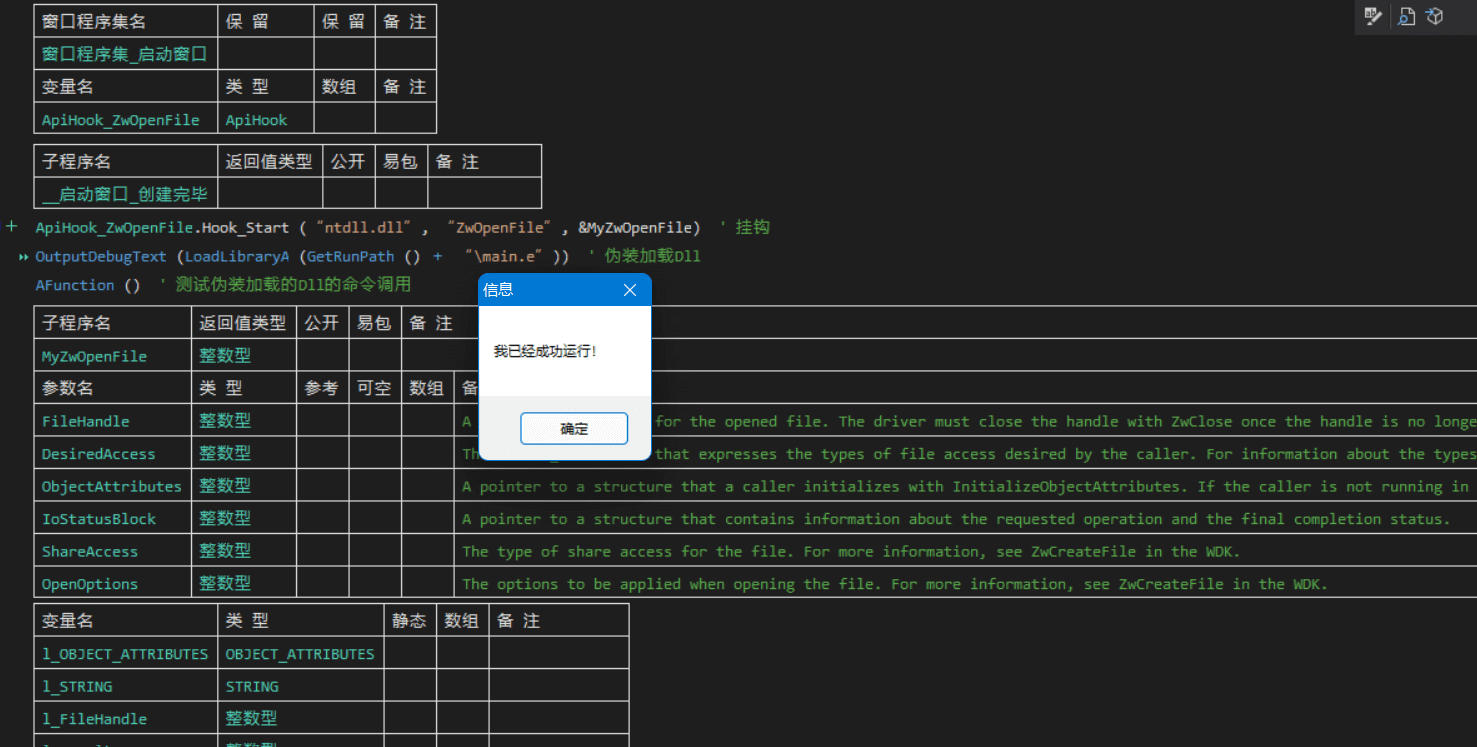The width and height of the screenshot is (1477, 747).
Task: Toggle 公开 cell for MyZwOpenFile
Action: click(x=322, y=356)
